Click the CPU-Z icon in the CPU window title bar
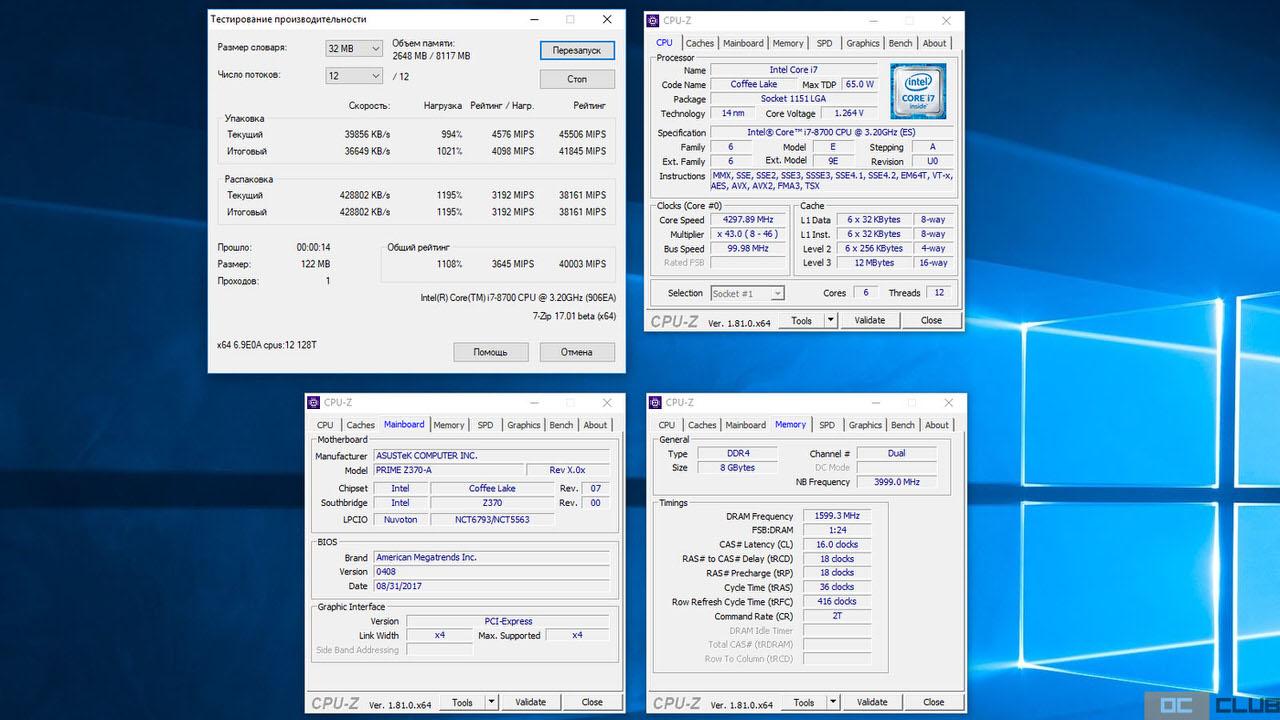The width and height of the screenshot is (1280, 720). (x=653, y=20)
